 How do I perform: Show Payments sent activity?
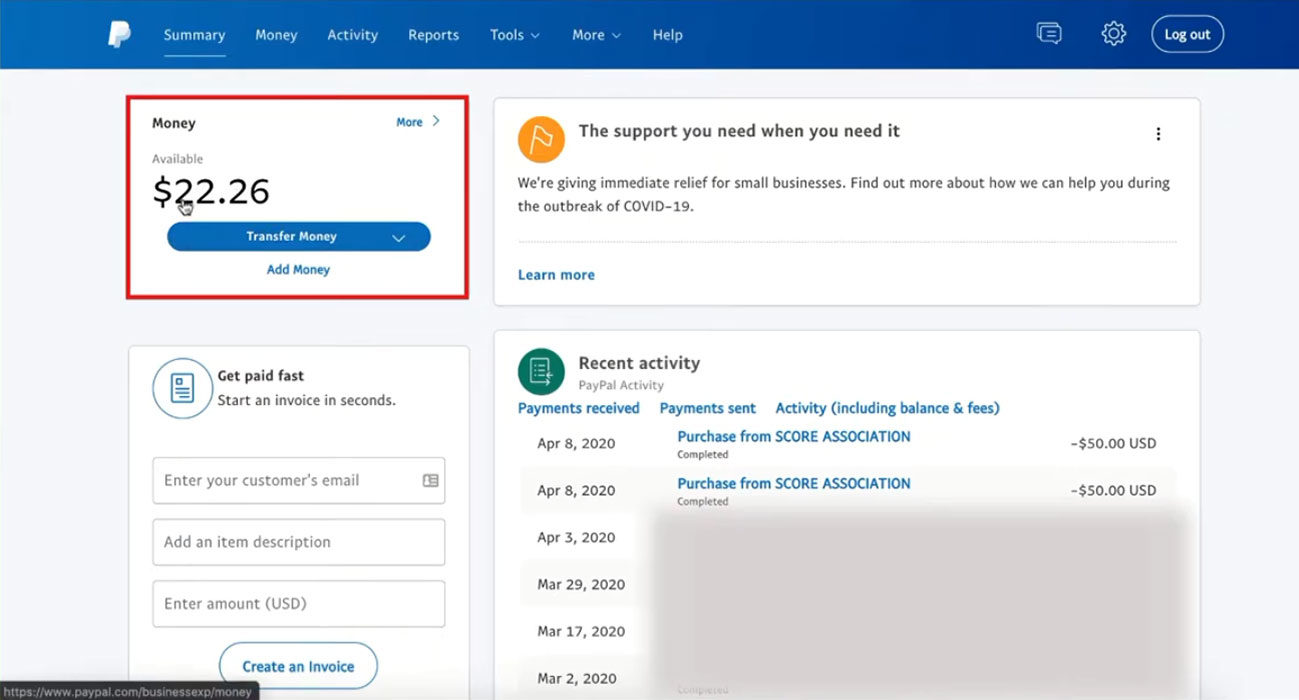click(707, 408)
